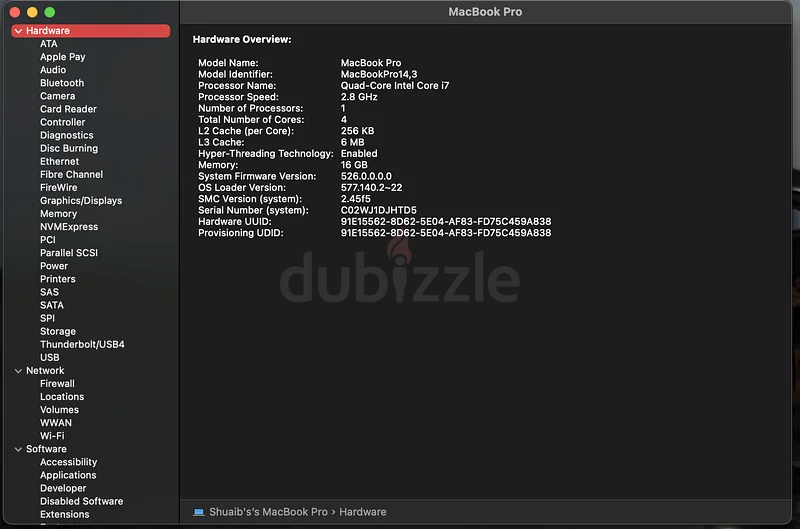Click the Hardware UUID value
The width and height of the screenshot is (800, 529).
pyautogui.click(x=446, y=221)
